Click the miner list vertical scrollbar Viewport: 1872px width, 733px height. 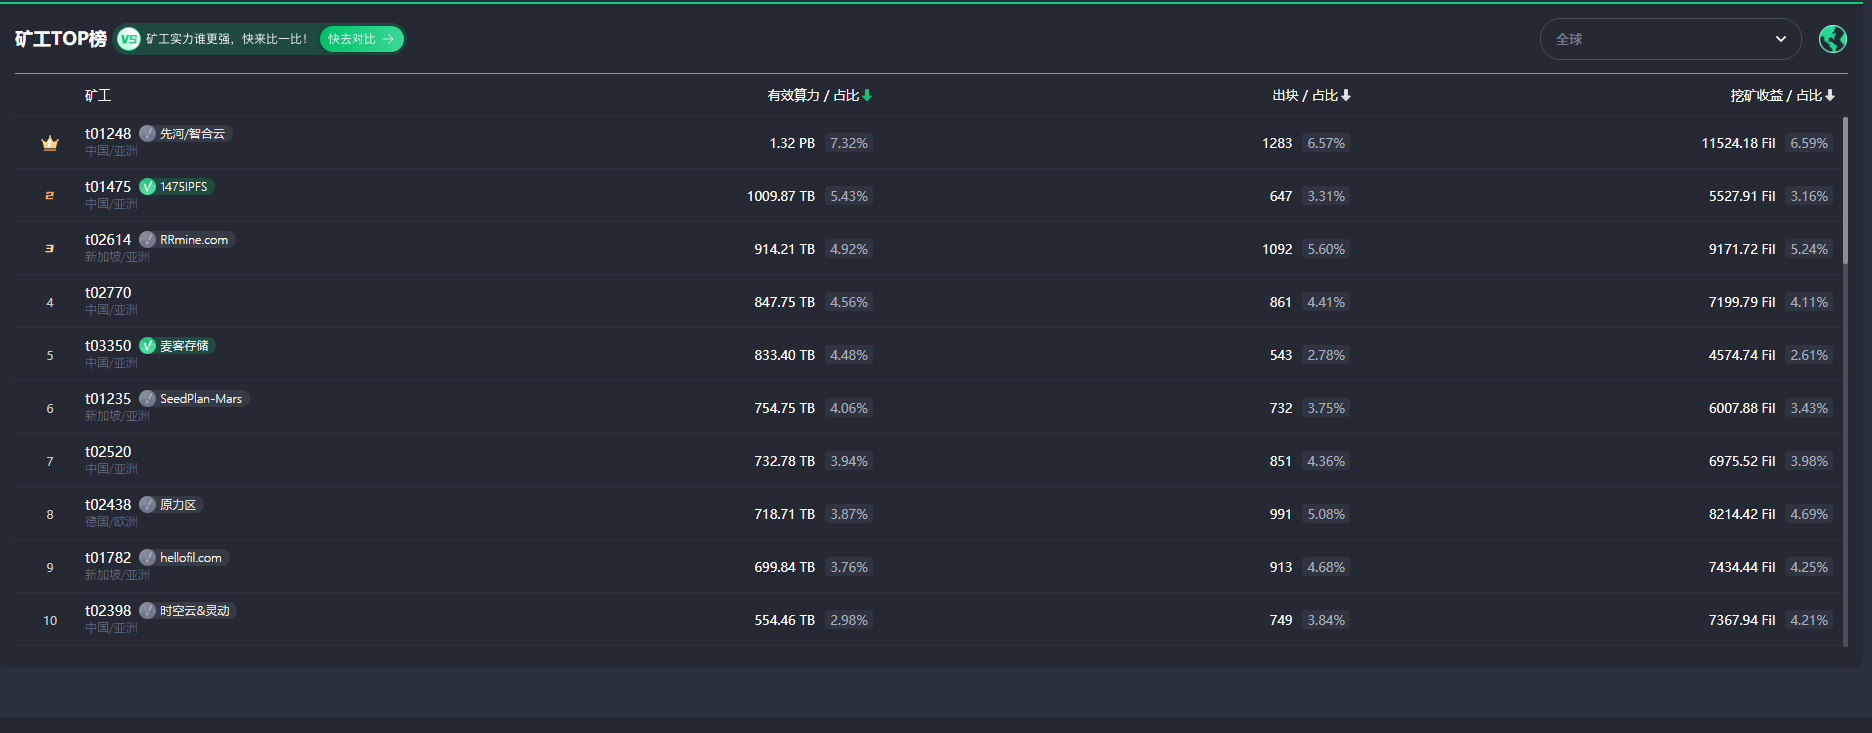pyautogui.click(x=1845, y=190)
